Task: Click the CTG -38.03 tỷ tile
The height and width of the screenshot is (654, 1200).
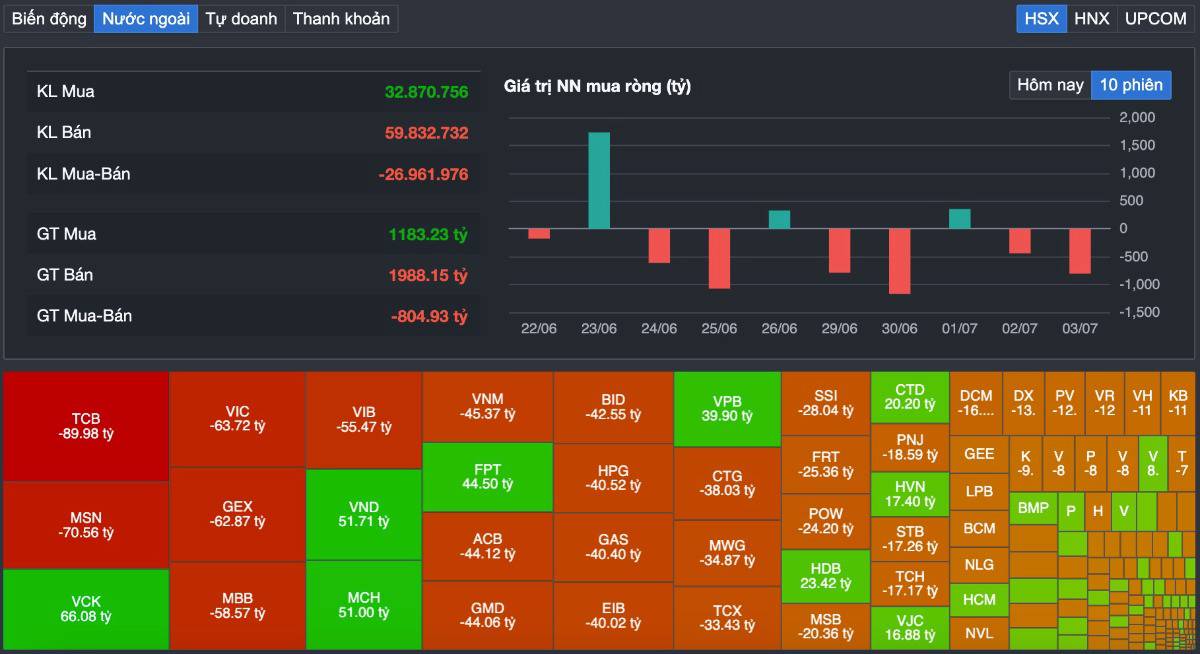Action: tap(727, 483)
